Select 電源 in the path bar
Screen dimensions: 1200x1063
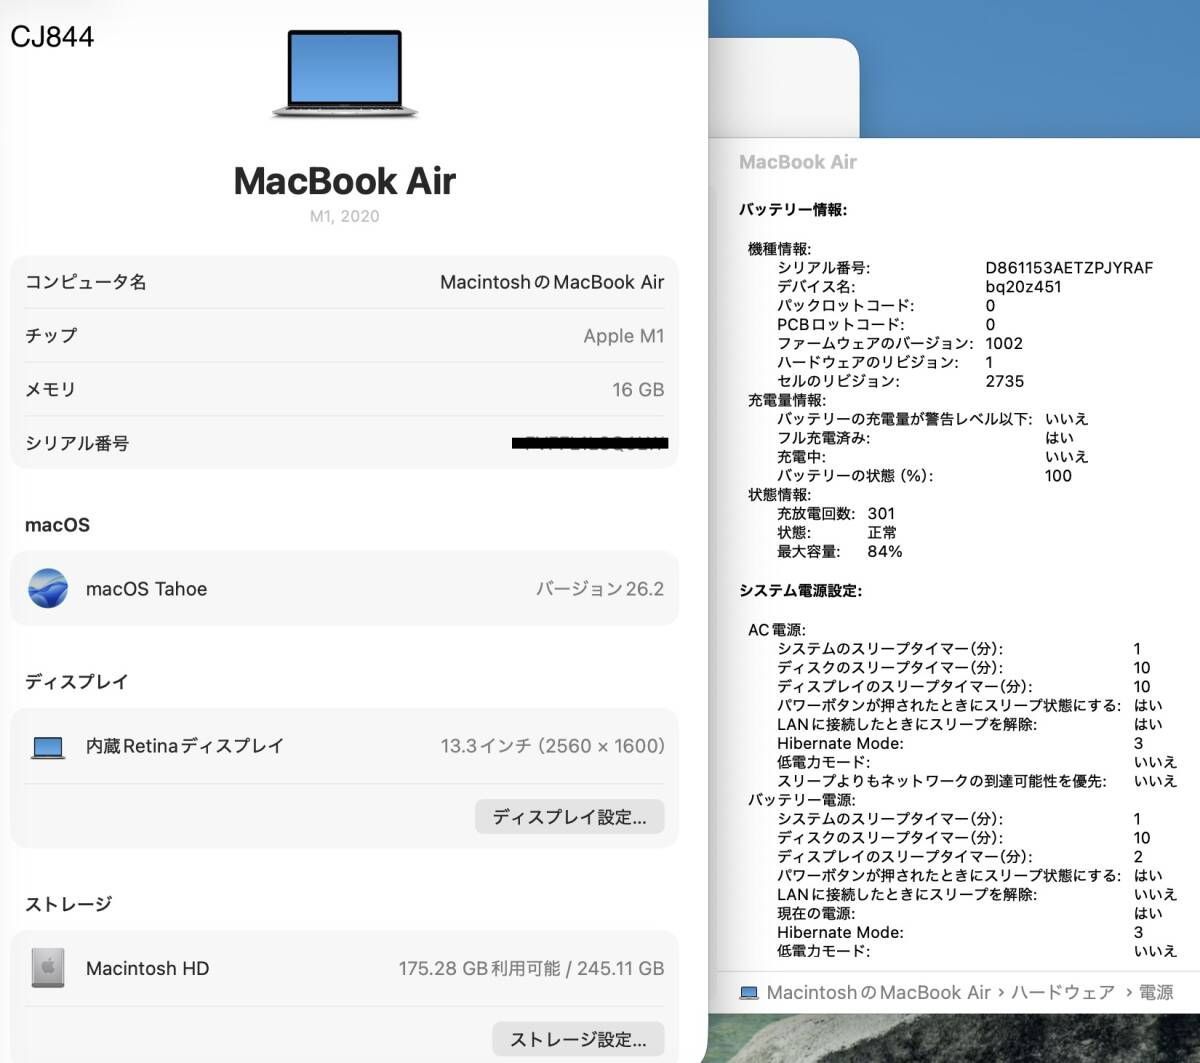pos(1156,993)
